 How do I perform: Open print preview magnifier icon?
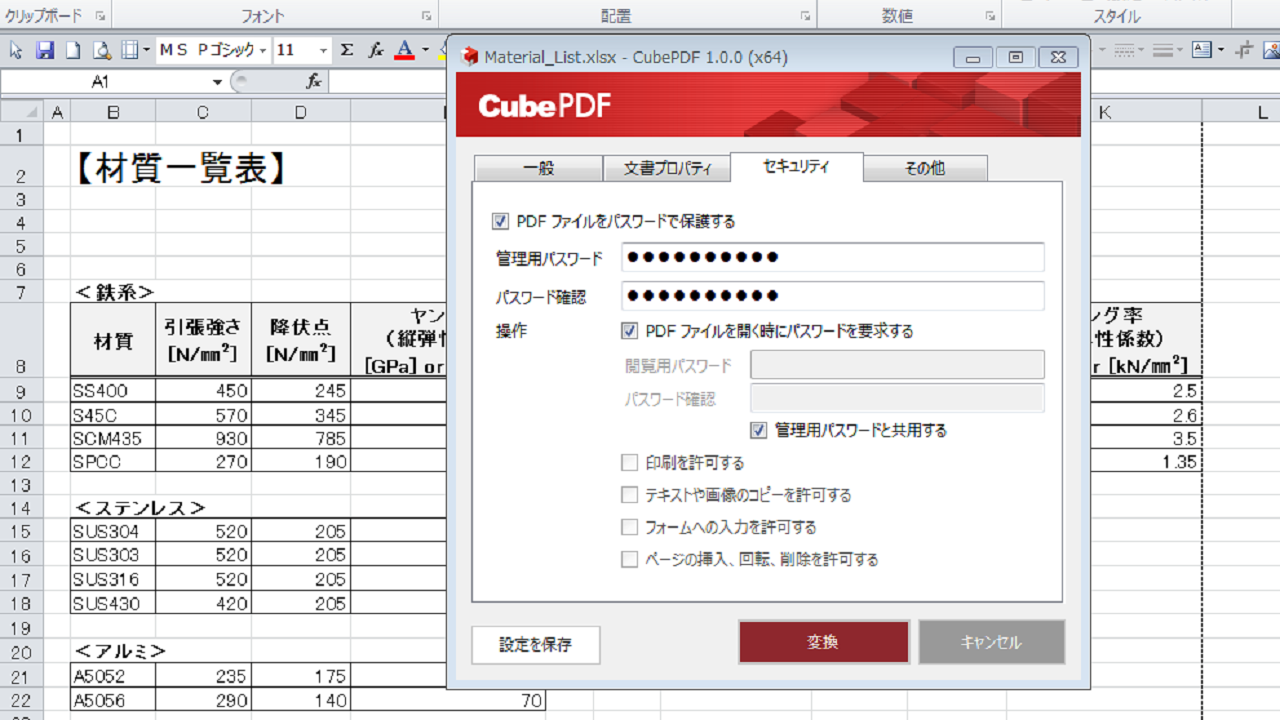[x=101, y=50]
